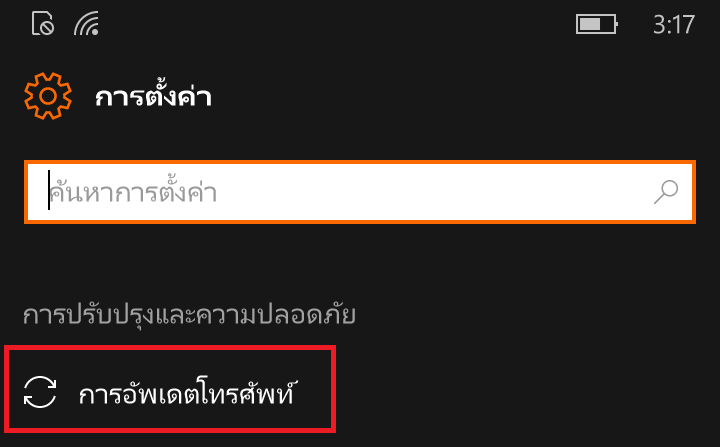Open the red-outlined phone update item
The width and height of the screenshot is (720, 447).
click(x=170, y=389)
